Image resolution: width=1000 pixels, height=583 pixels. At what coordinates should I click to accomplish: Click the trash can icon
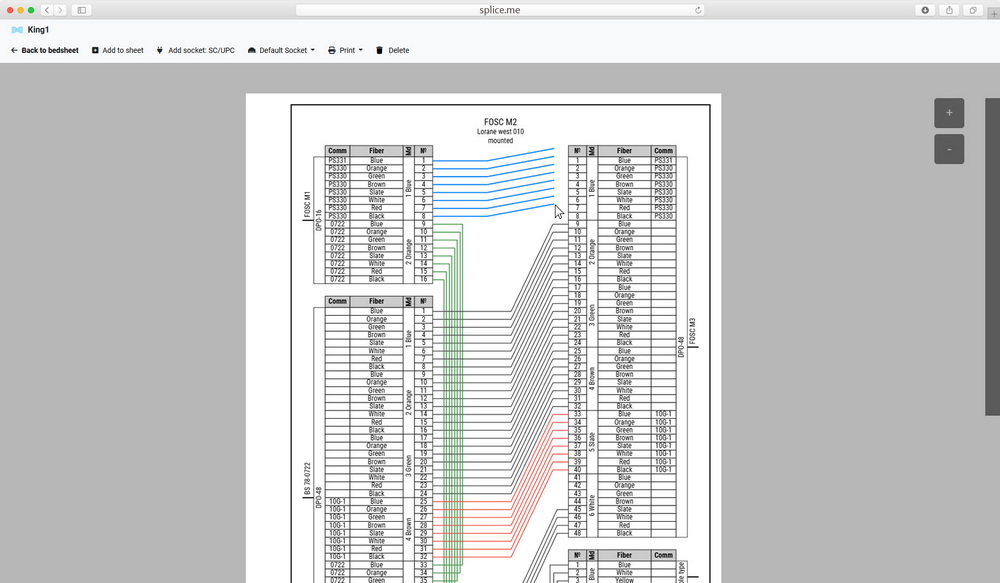click(x=379, y=50)
